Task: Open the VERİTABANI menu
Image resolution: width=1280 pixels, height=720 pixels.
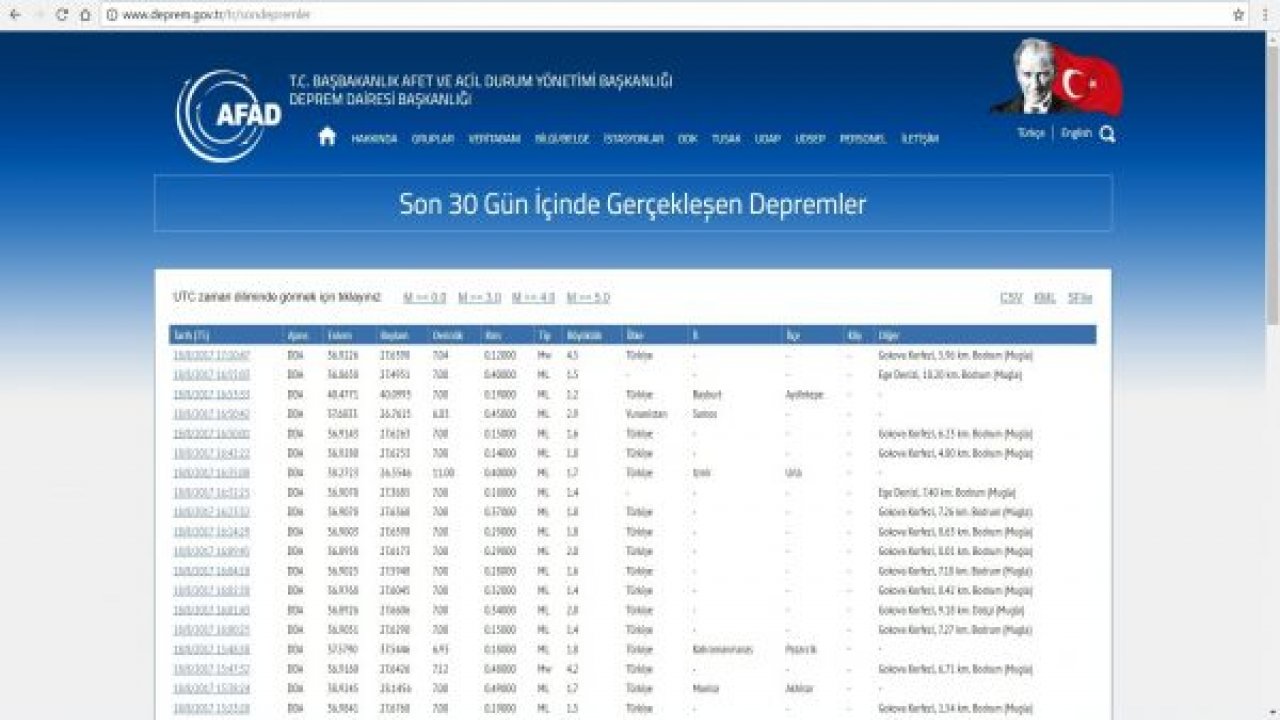Action: coord(496,139)
